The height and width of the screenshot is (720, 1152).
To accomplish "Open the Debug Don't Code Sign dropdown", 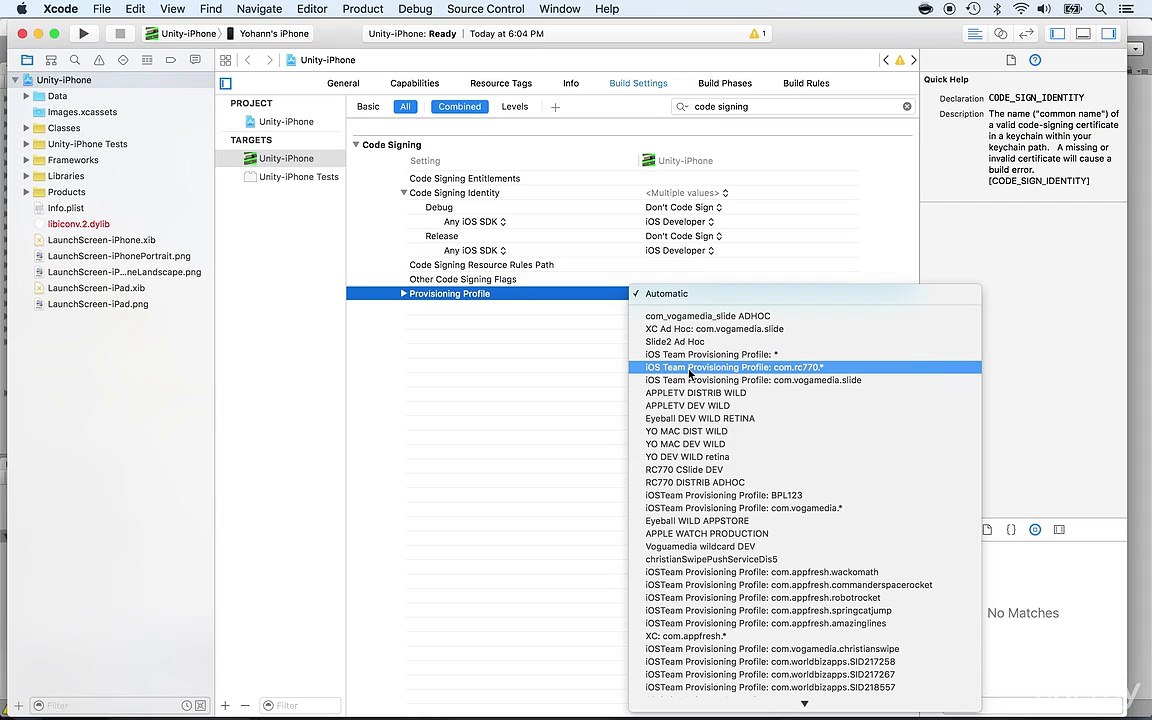I will (683, 207).
